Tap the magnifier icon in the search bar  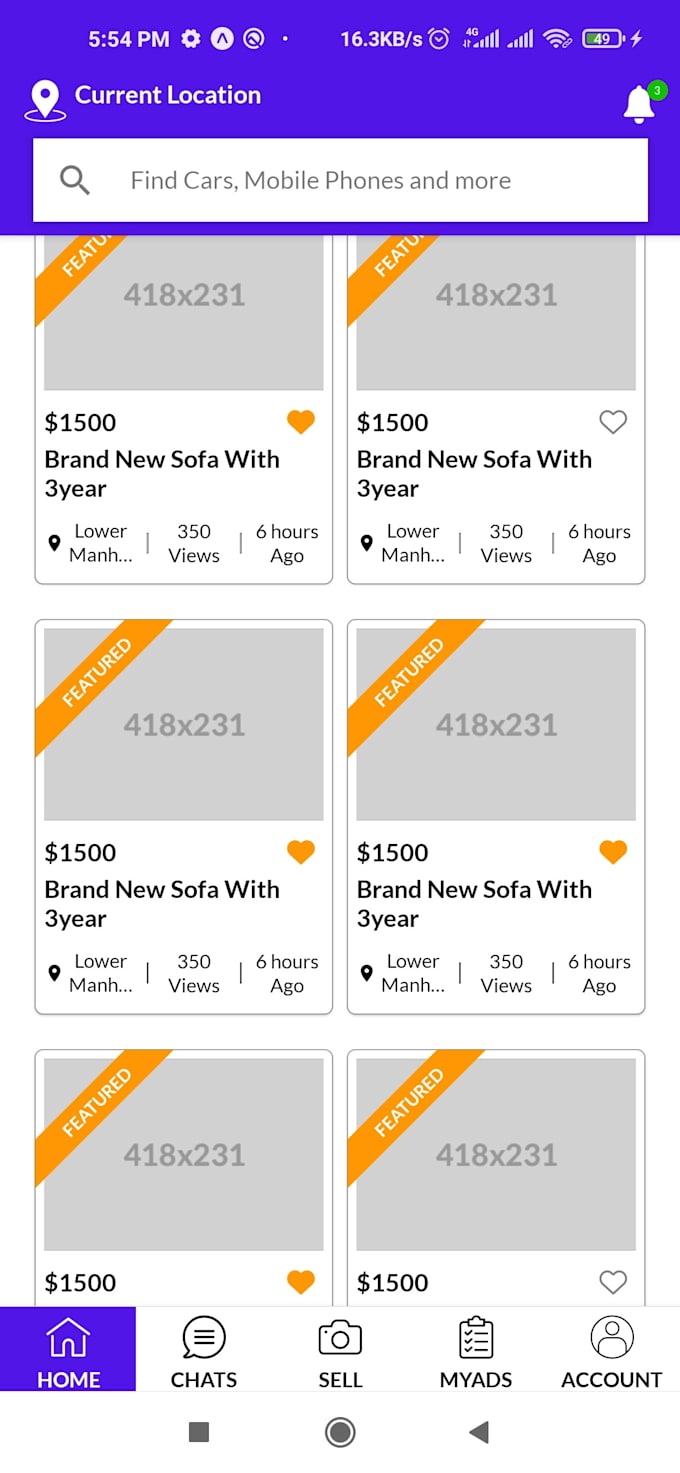[x=74, y=179]
